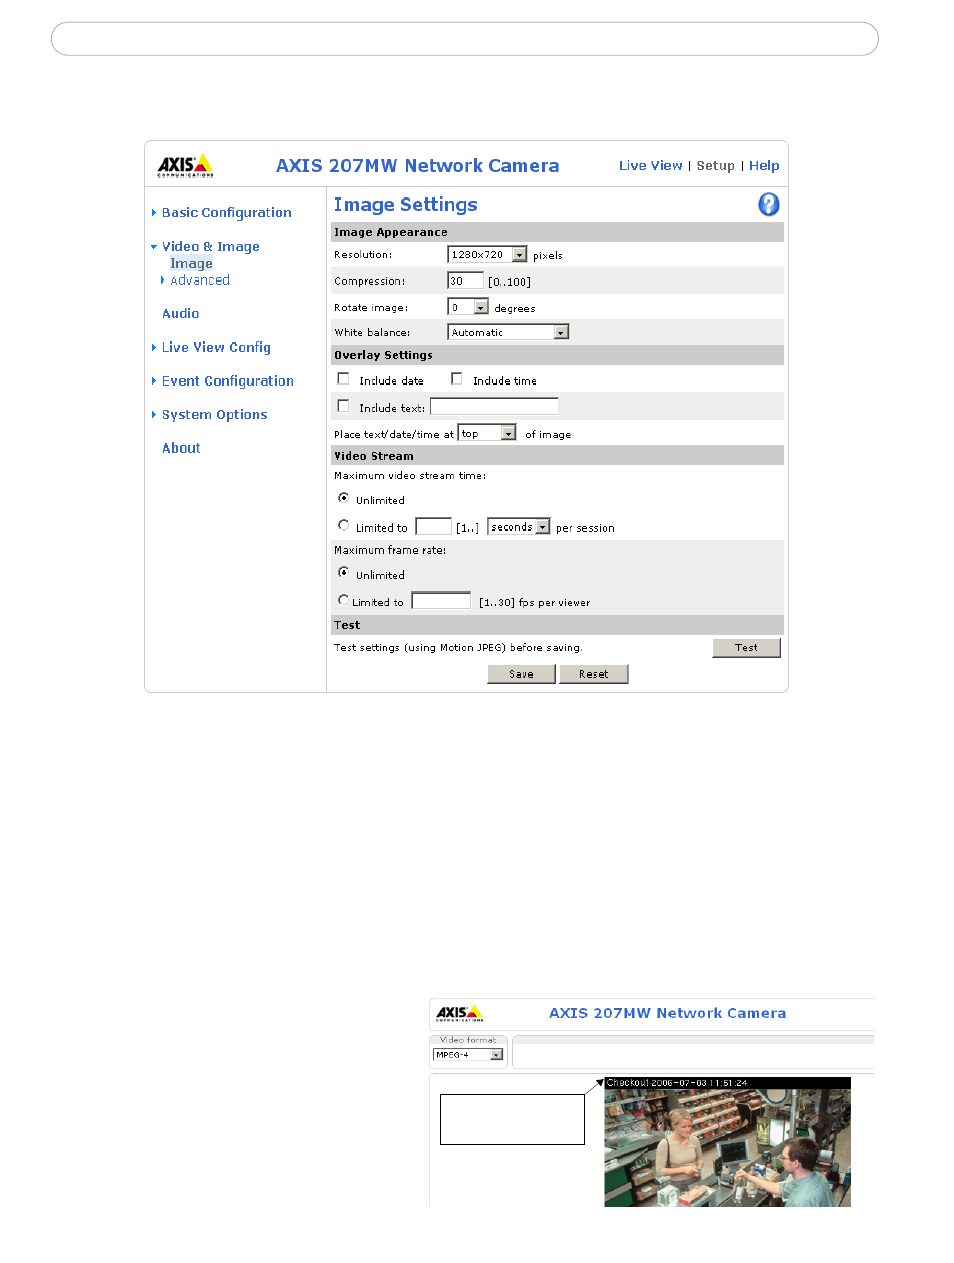Click the video stream time limit field
This screenshot has height=1263, width=954.
(x=433, y=527)
